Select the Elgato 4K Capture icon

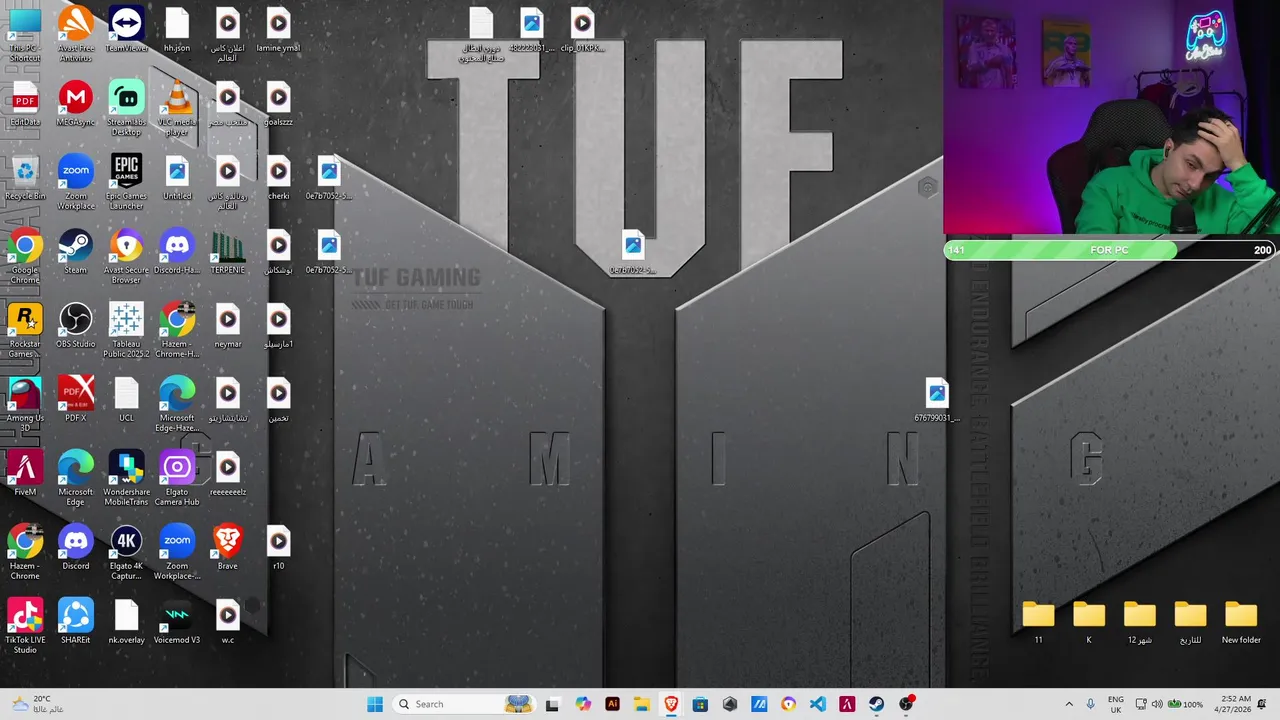pos(126,552)
